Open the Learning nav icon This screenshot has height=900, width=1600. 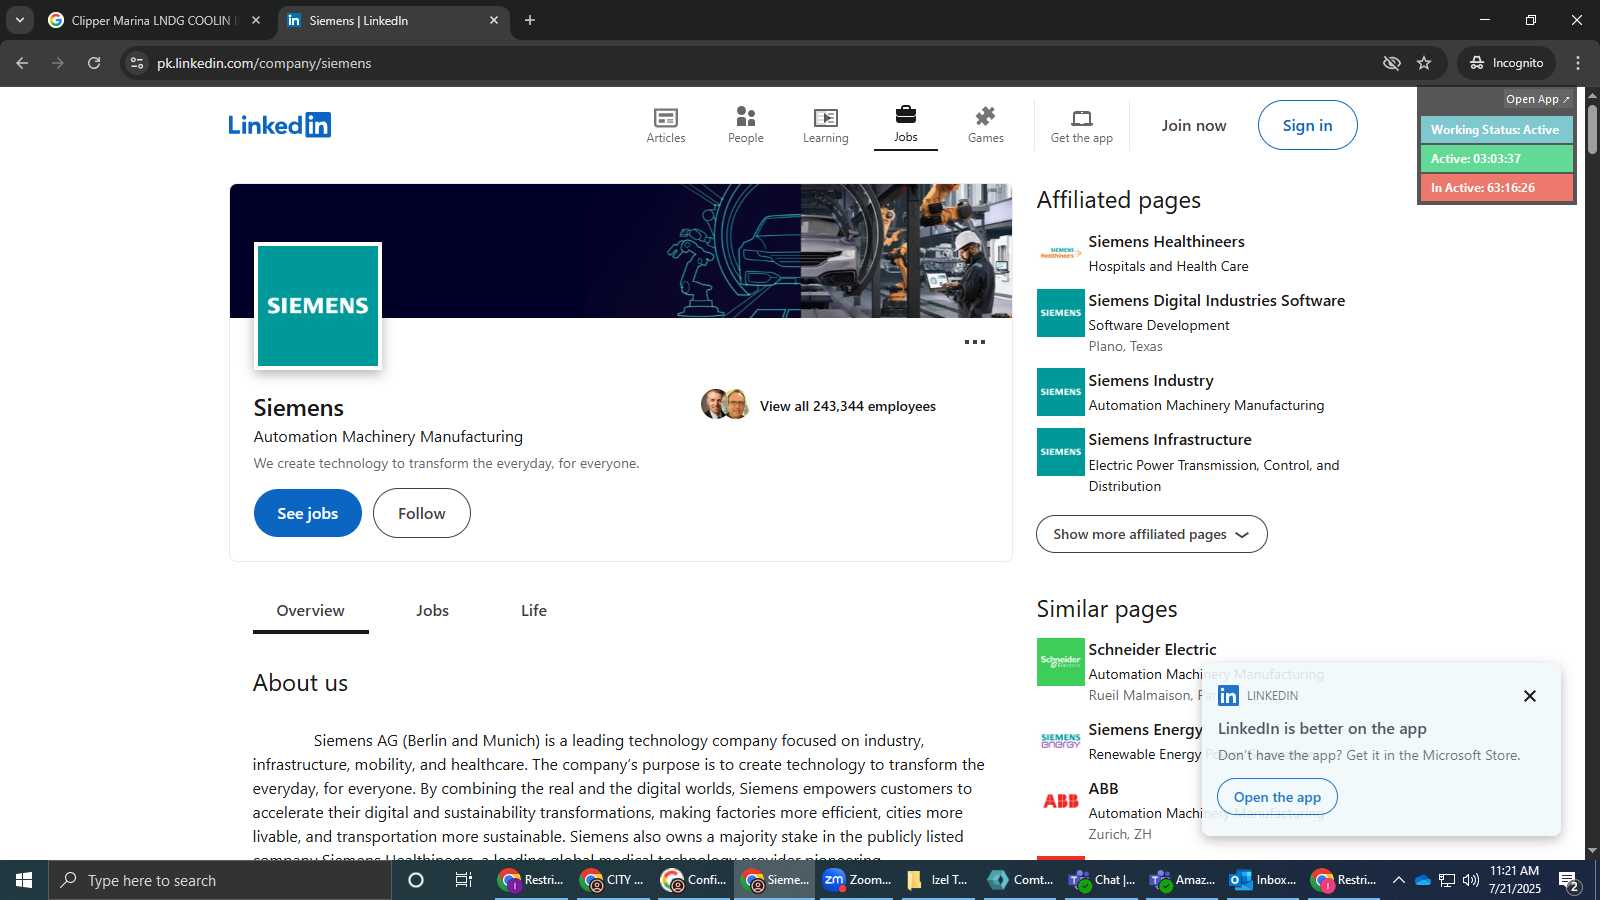(825, 118)
